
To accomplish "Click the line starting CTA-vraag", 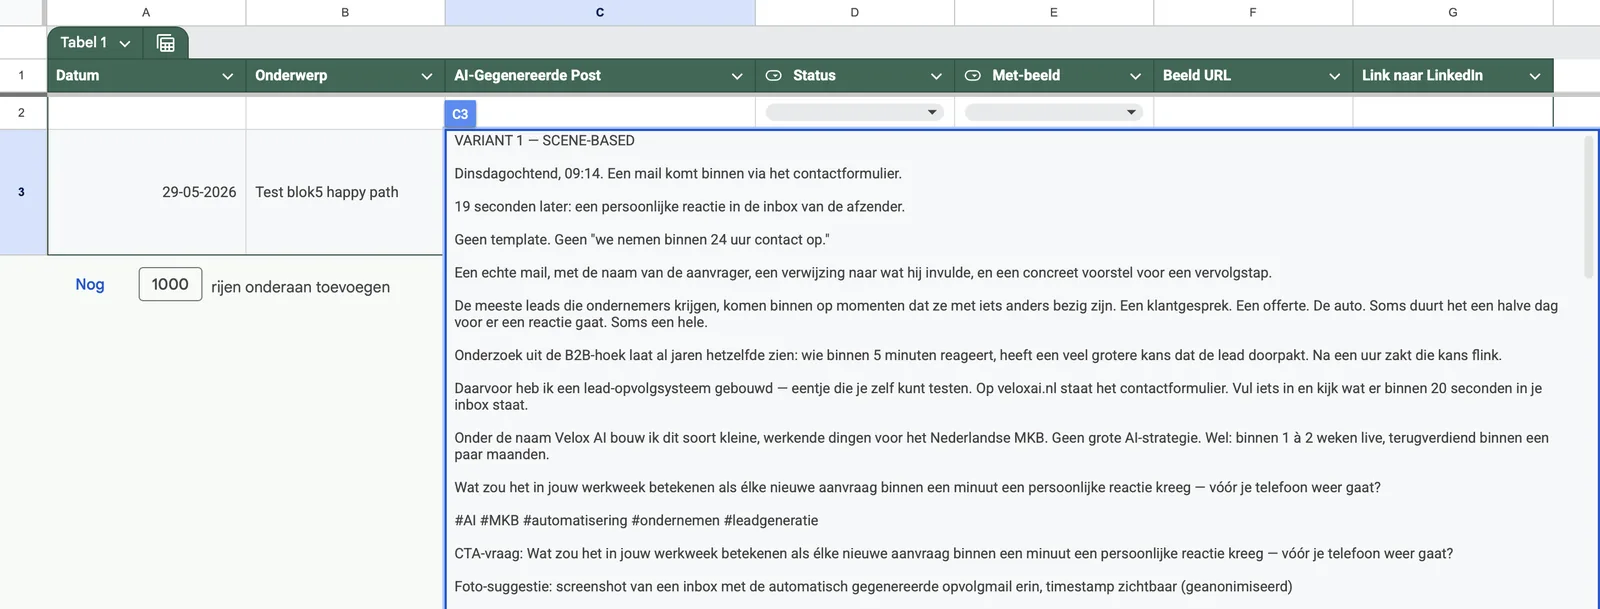I will 953,554.
